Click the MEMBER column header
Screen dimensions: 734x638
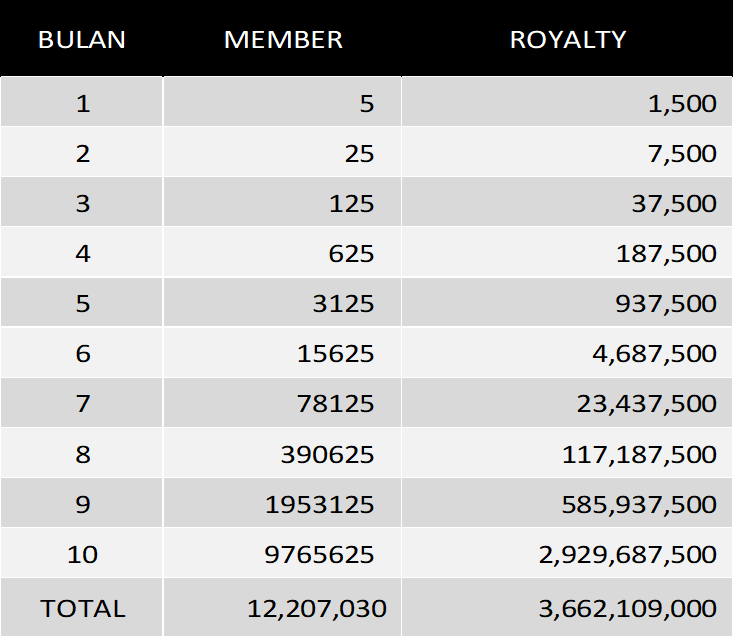pyautogui.click(x=283, y=40)
